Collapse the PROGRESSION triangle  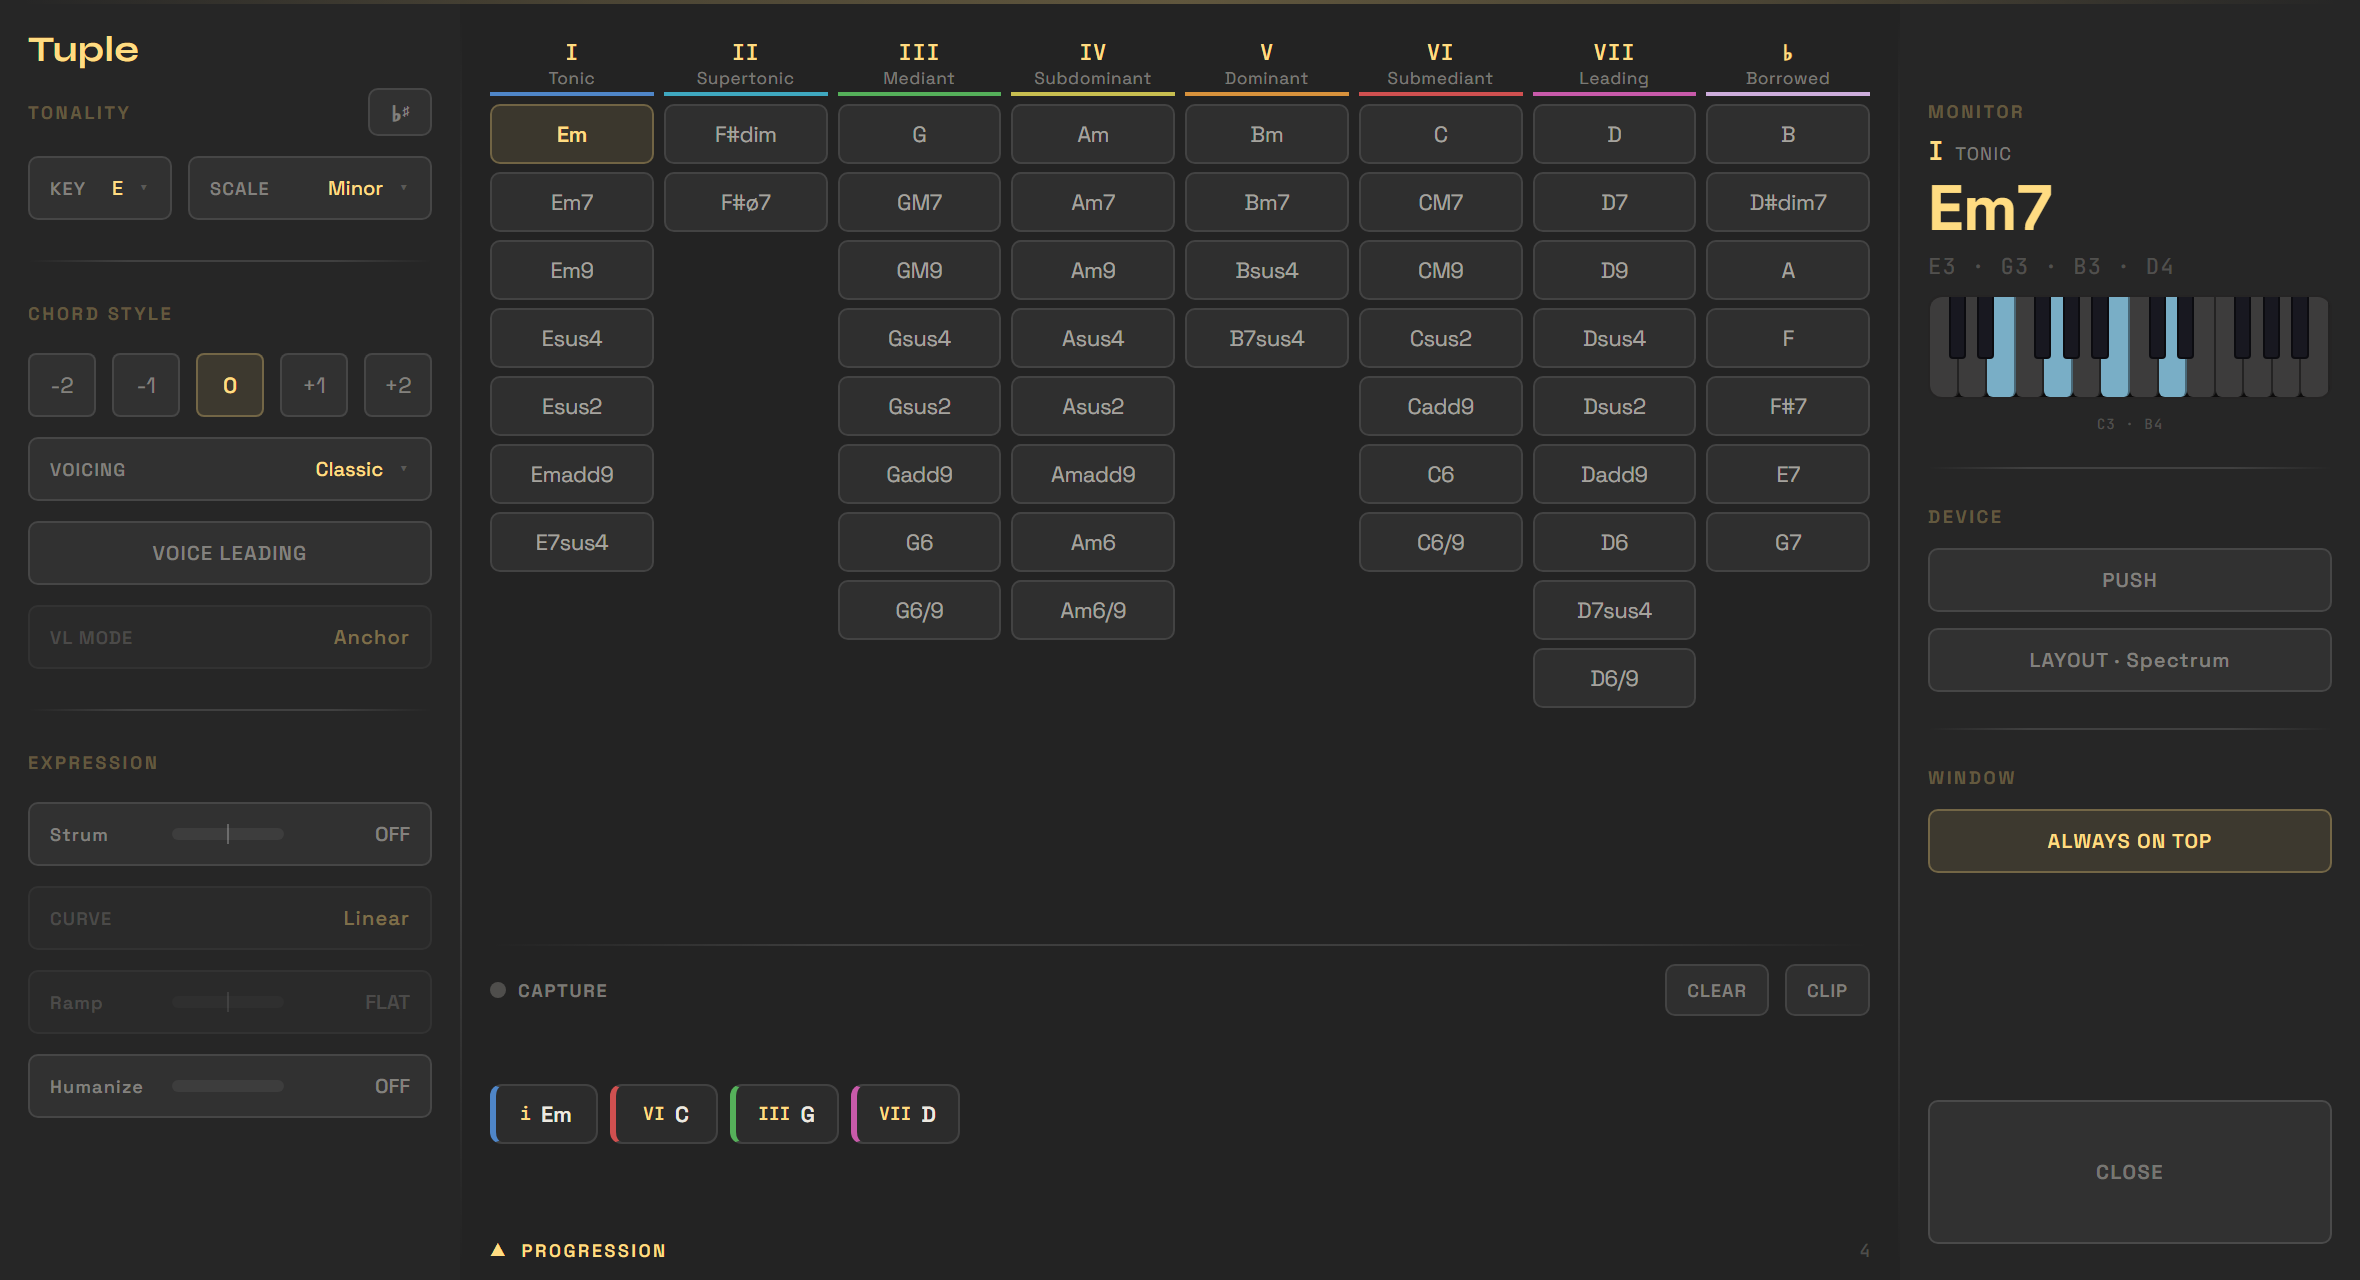(498, 1250)
